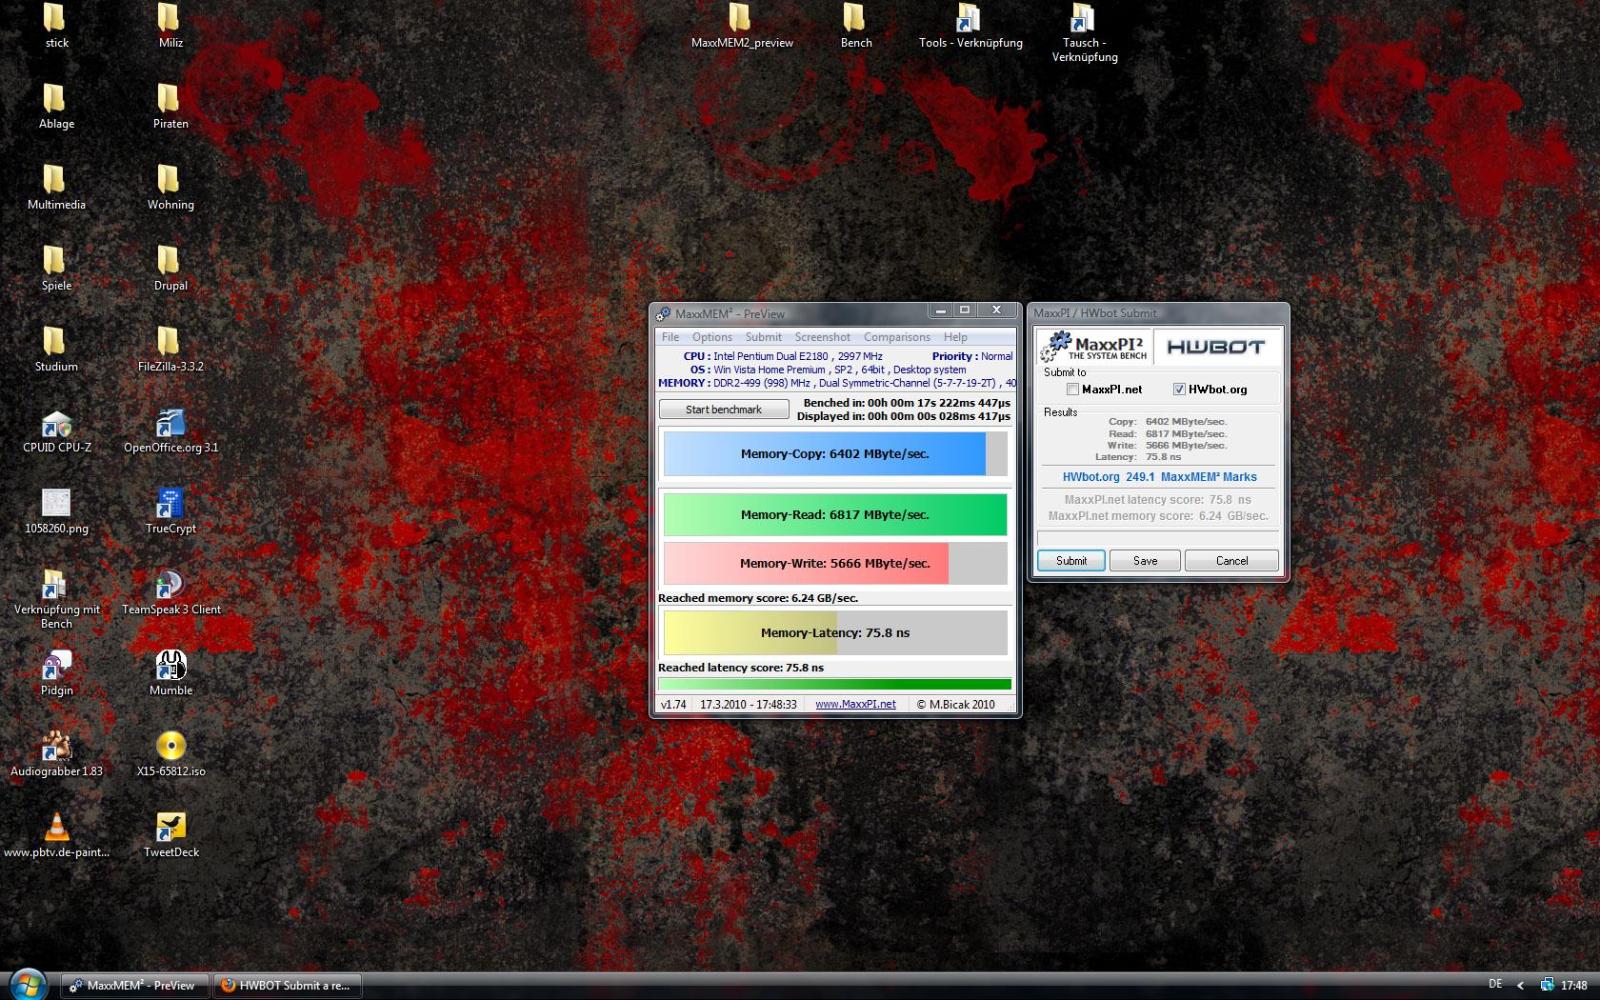This screenshot has width=1600, height=1000.
Task: Click Save in HWbot dialog
Action: click(x=1145, y=561)
